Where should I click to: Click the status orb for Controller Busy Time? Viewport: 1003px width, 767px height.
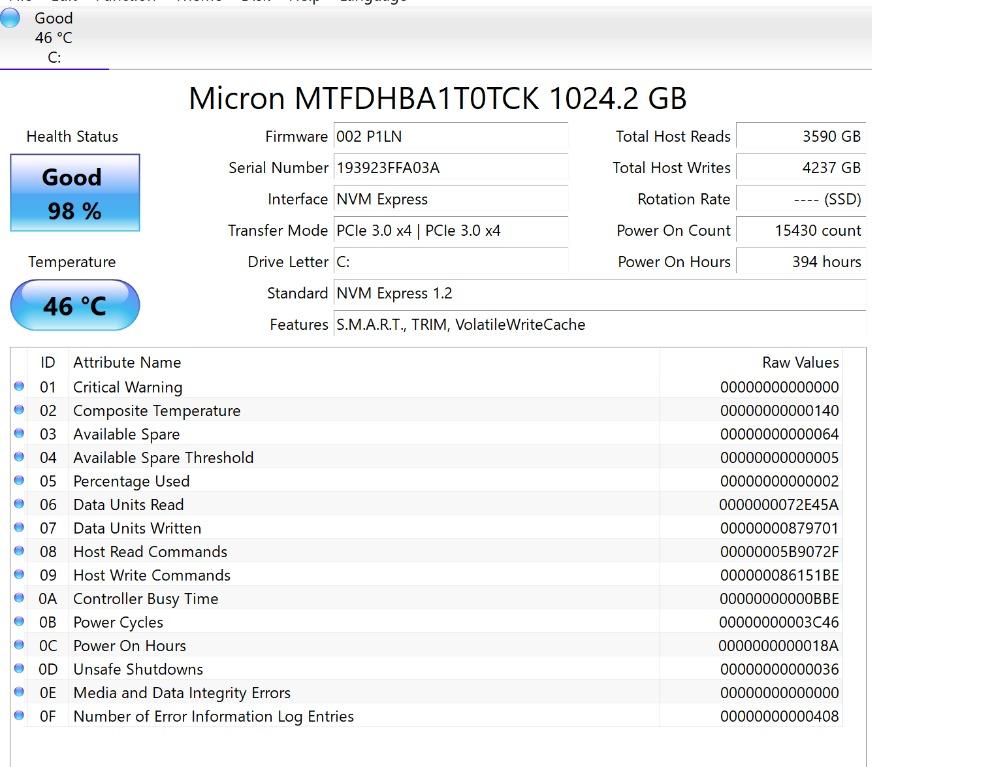click(x=19, y=598)
